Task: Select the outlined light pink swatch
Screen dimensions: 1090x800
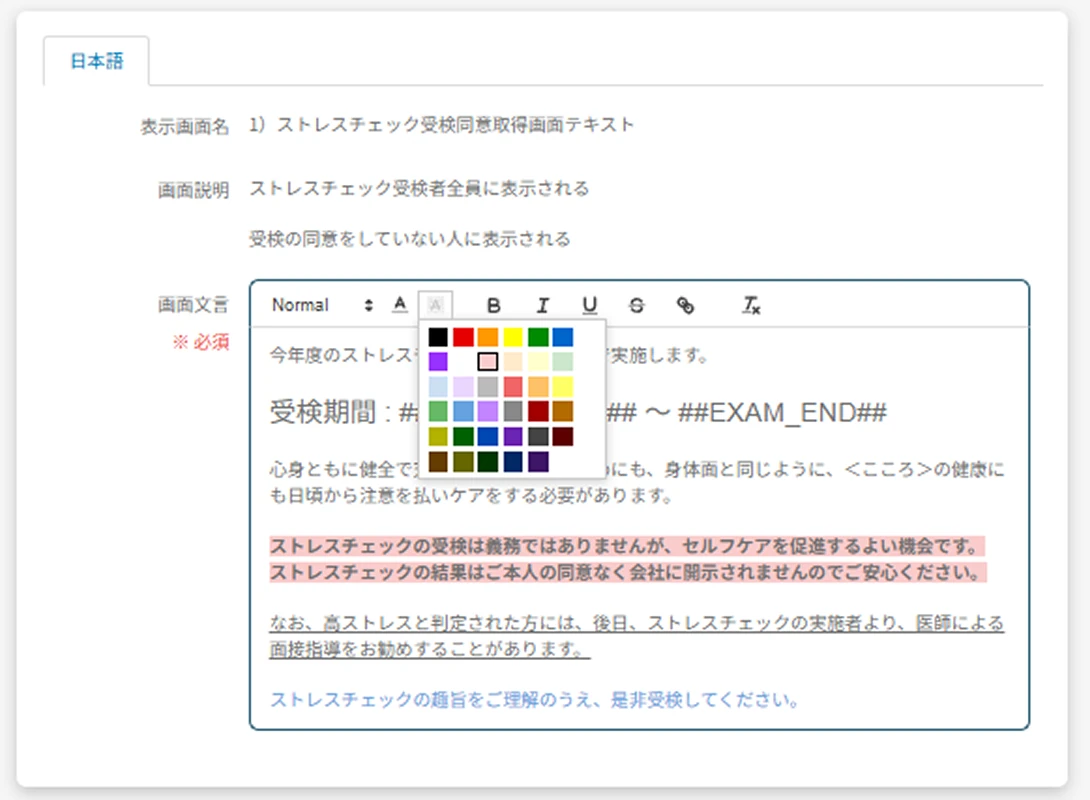Action: [x=488, y=361]
